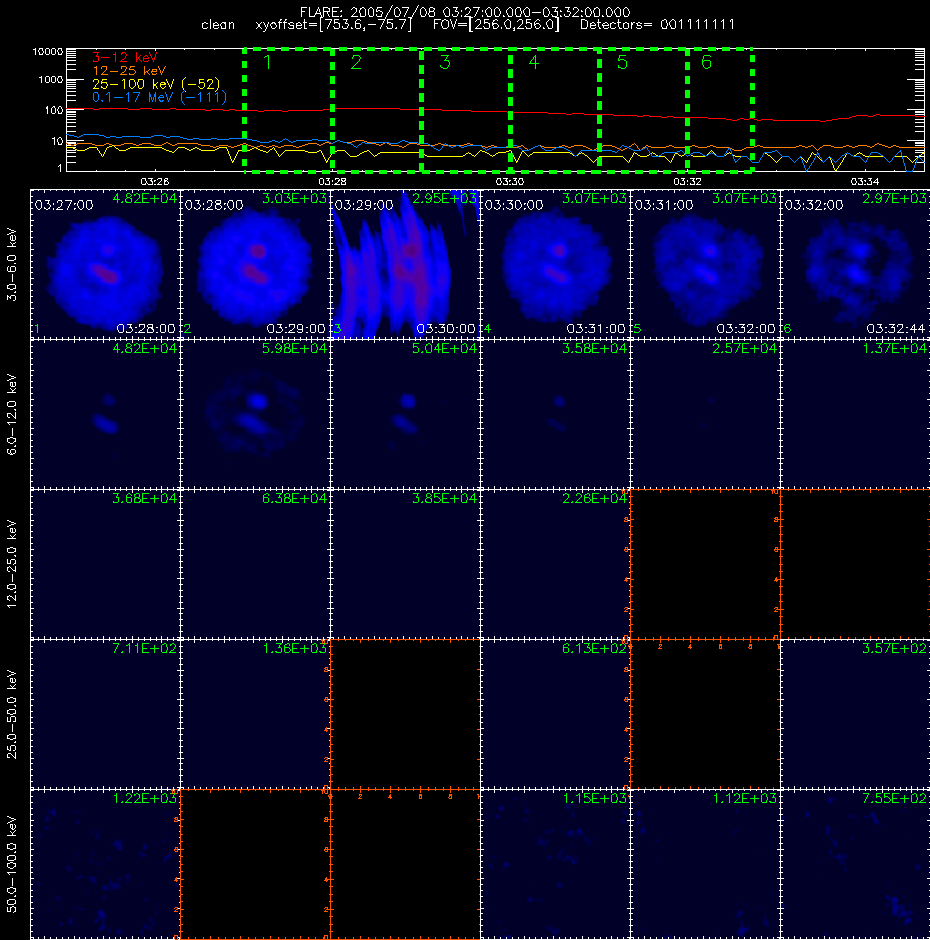Click the 03:27:00 start time label

click(64, 205)
